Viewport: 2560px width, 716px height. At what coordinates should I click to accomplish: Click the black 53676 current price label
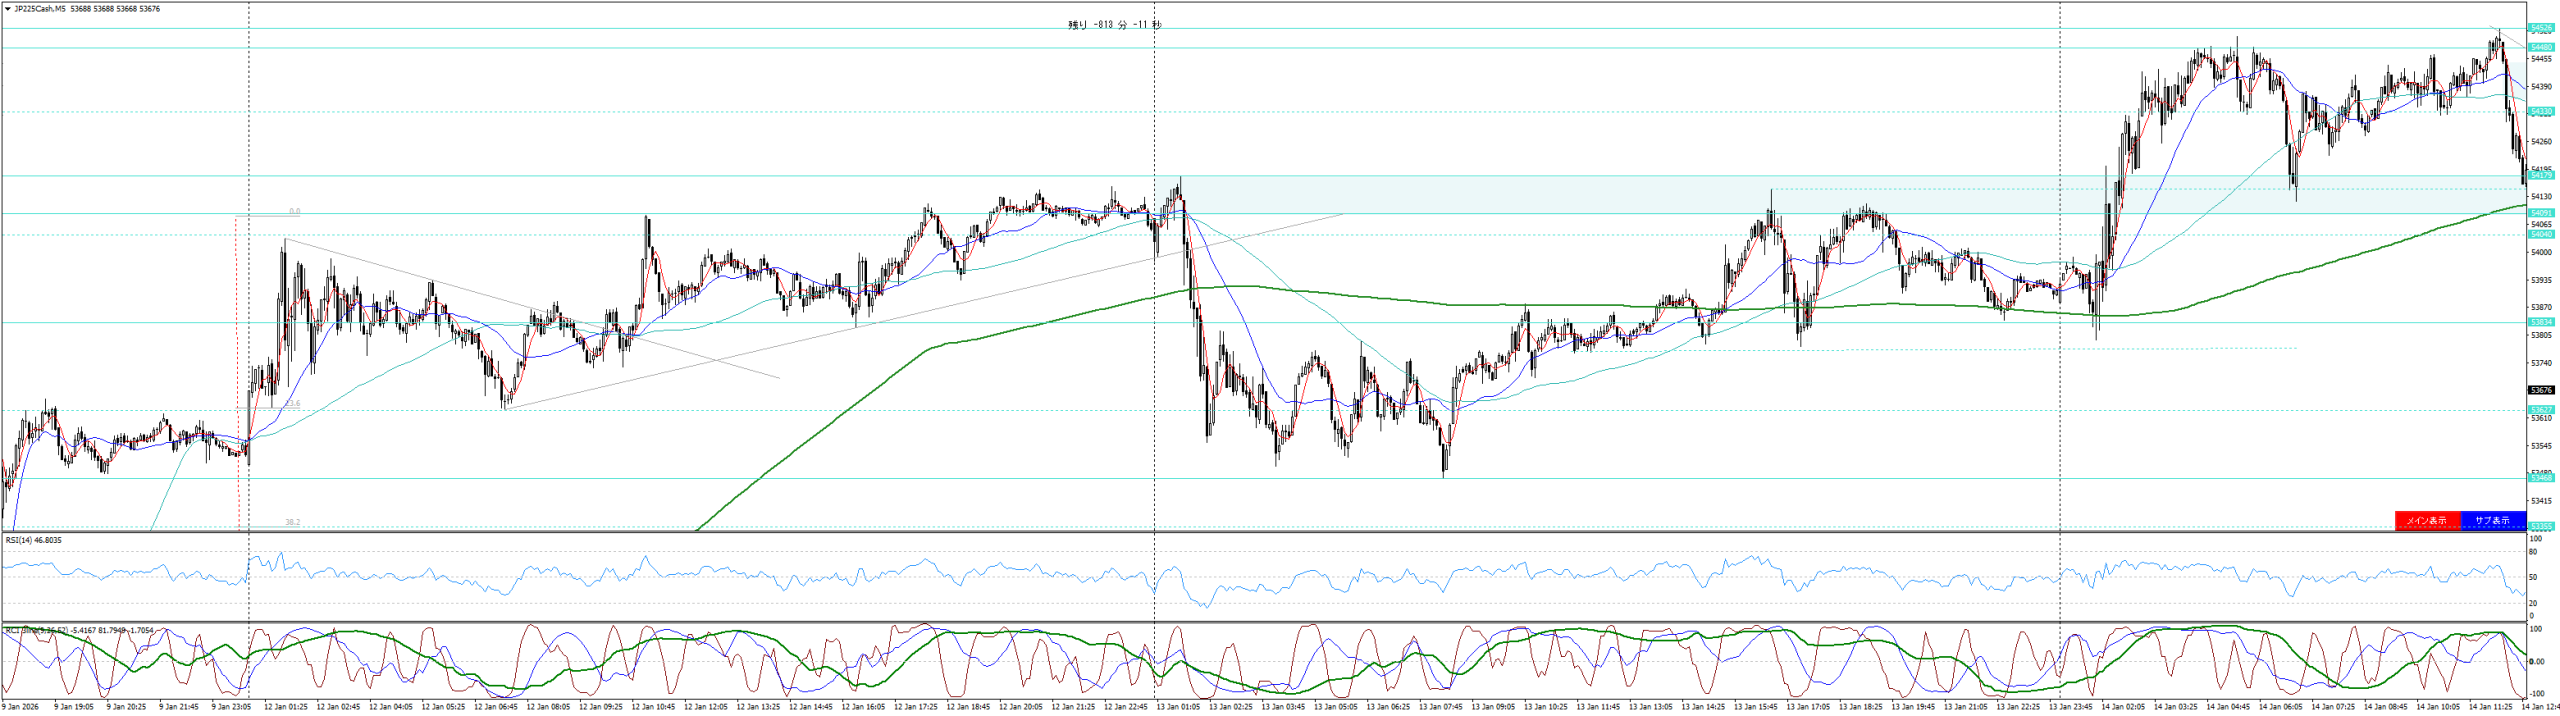[2541, 390]
